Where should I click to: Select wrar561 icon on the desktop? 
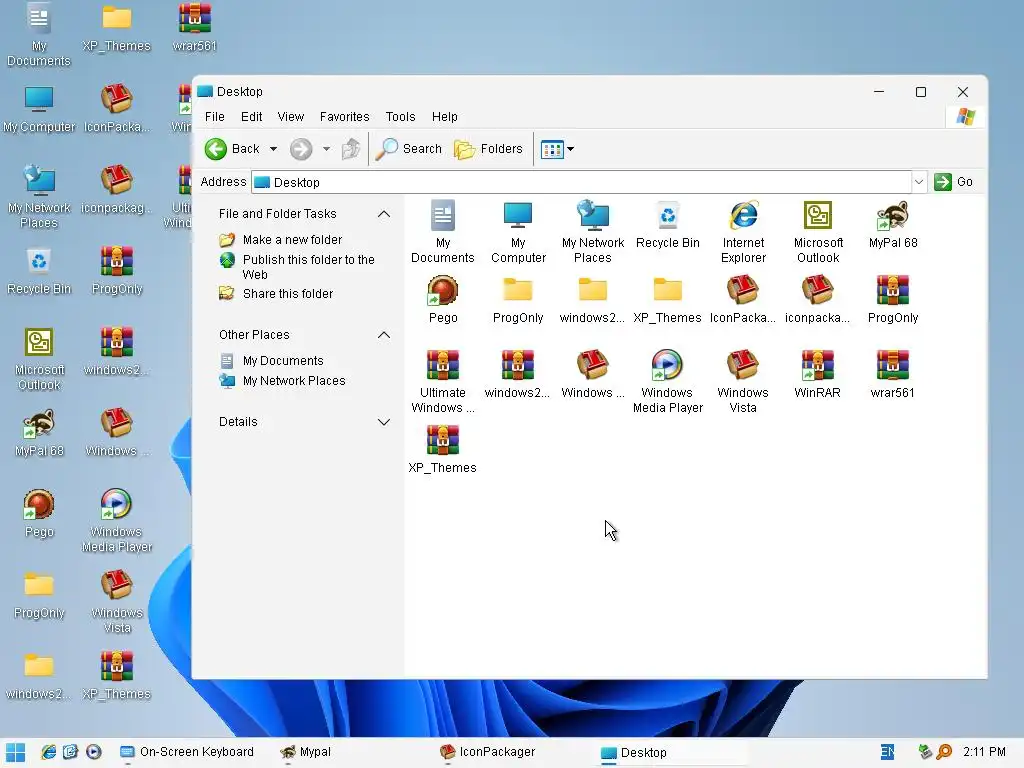coord(195,28)
